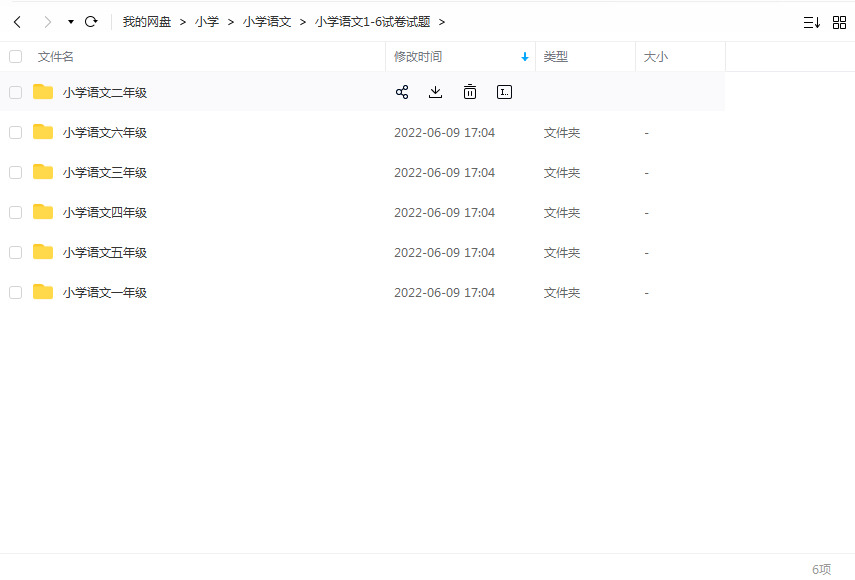Sort by 类型 column header
This screenshot has width=855, height=580.
556,57
